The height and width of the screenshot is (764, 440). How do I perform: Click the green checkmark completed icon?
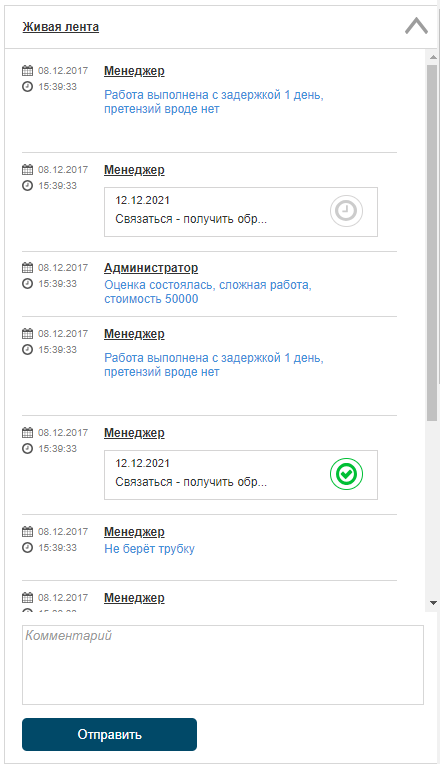[346, 474]
